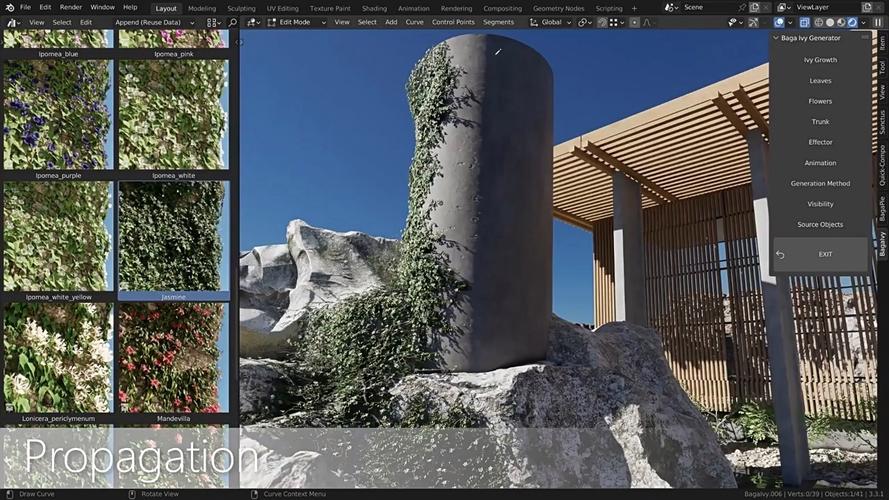Select the Ipomea_white_yellow asset thumbnail
Viewport: 889px width, 500px height.
[x=58, y=236]
